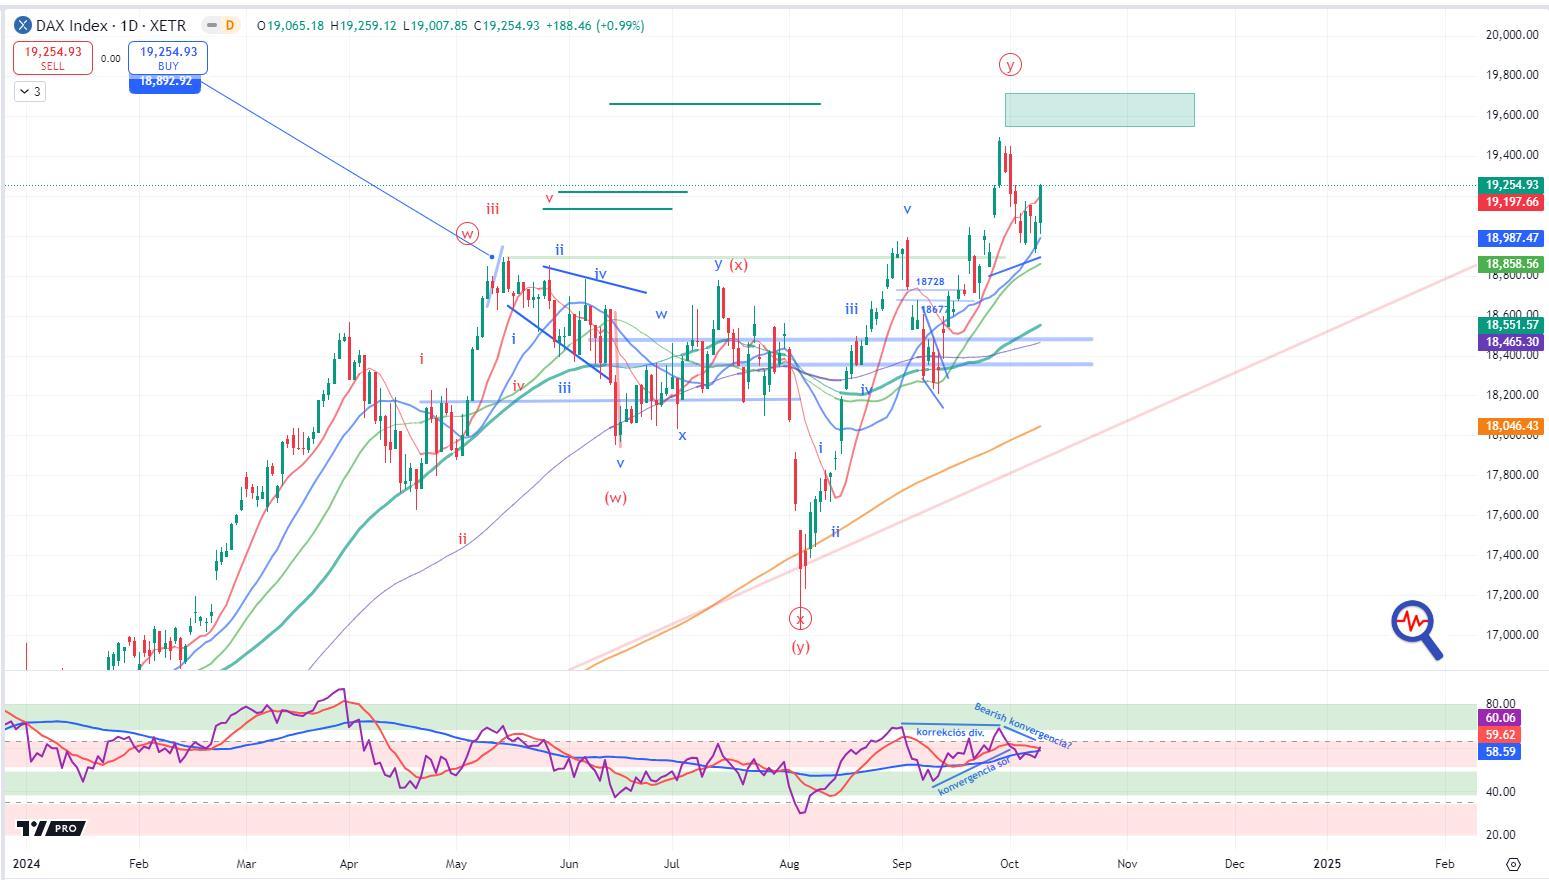Click the orange 18,046.43 price axis label
1549x880 pixels.
[1511, 426]
